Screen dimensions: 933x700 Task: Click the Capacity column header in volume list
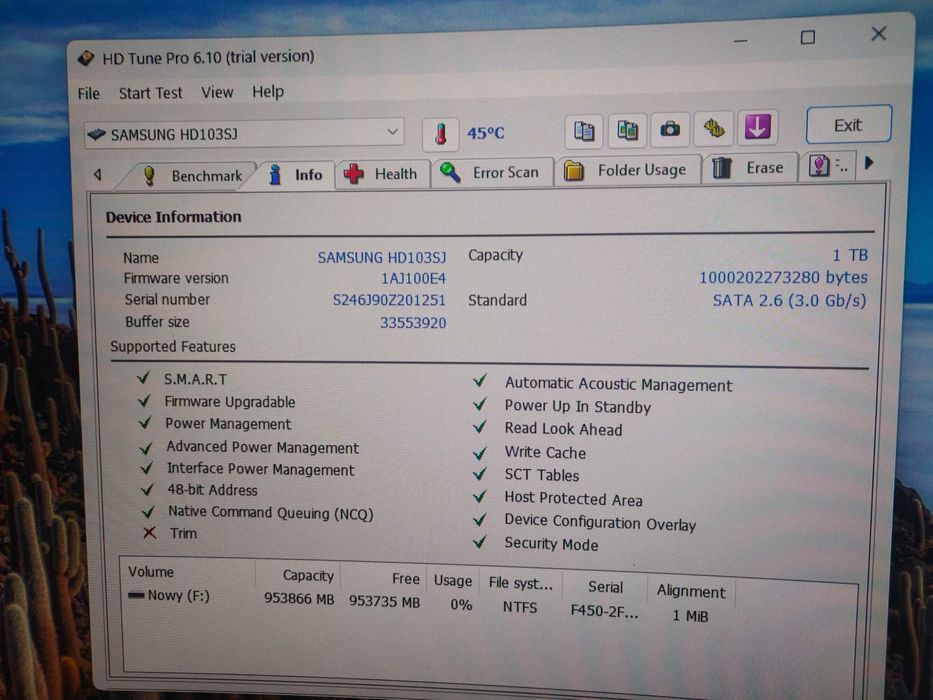[308, 576]
